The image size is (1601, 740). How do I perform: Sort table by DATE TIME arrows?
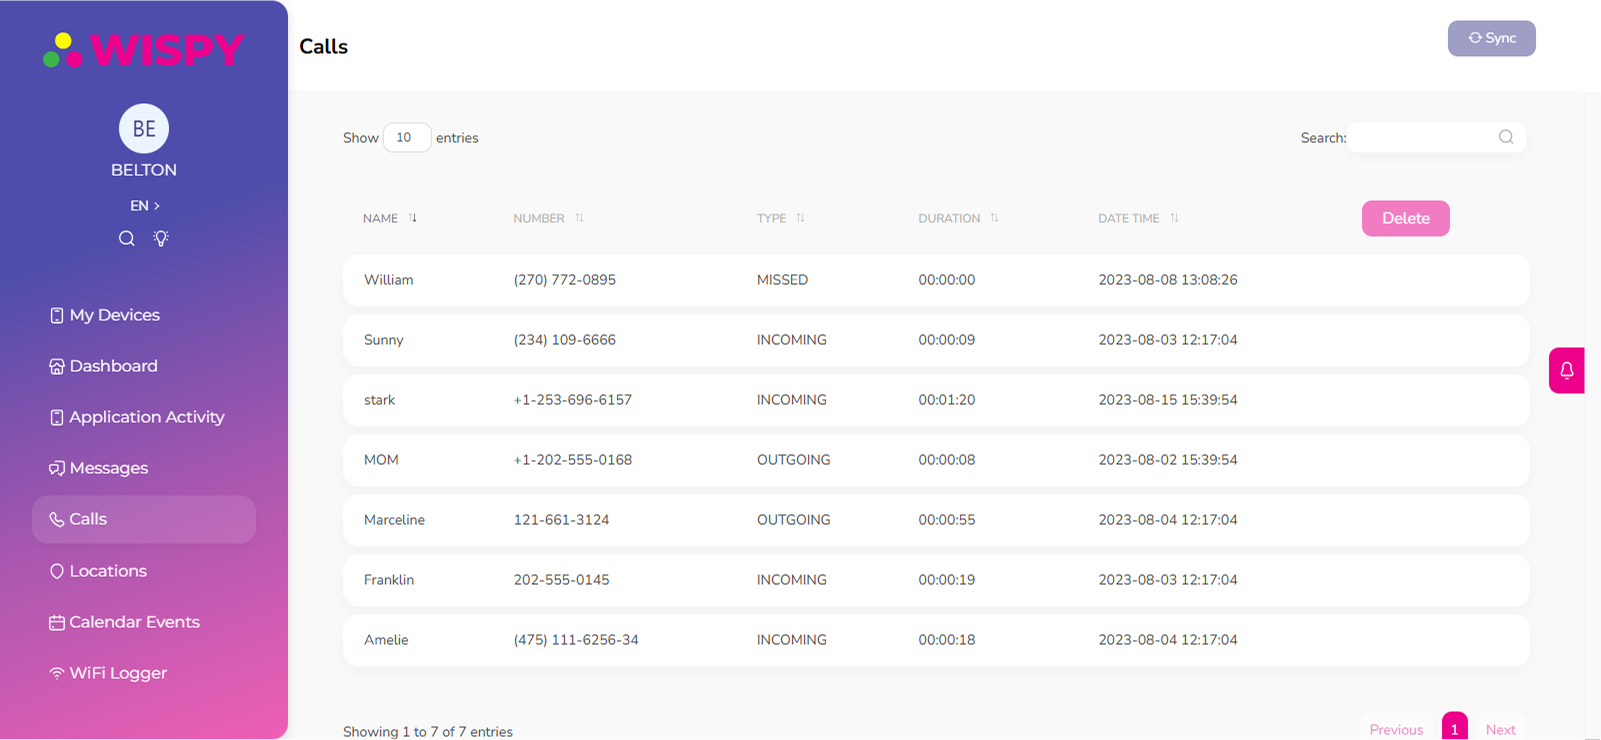pyautogui.click(x=1175, y=217)
